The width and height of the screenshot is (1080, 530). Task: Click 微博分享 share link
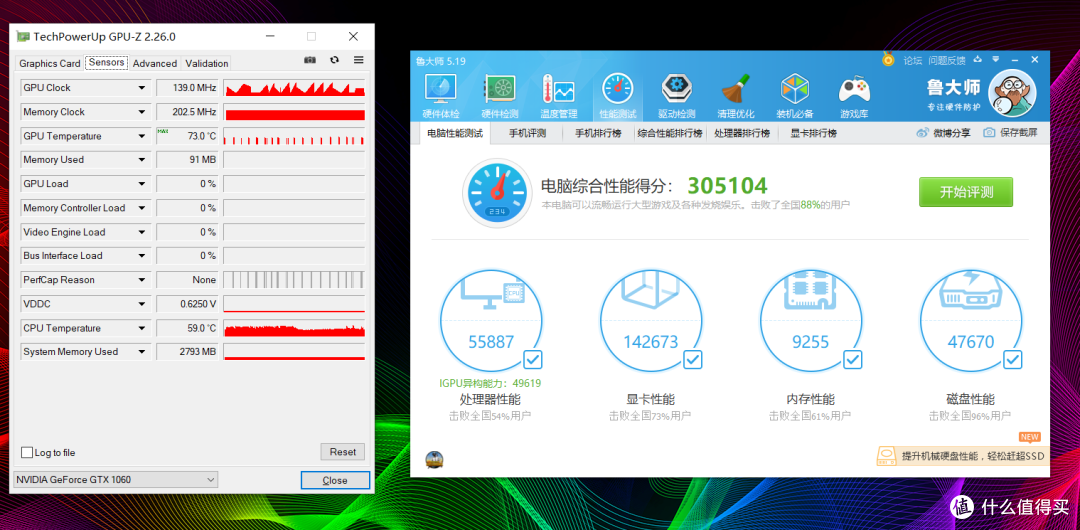click(944, 133)
